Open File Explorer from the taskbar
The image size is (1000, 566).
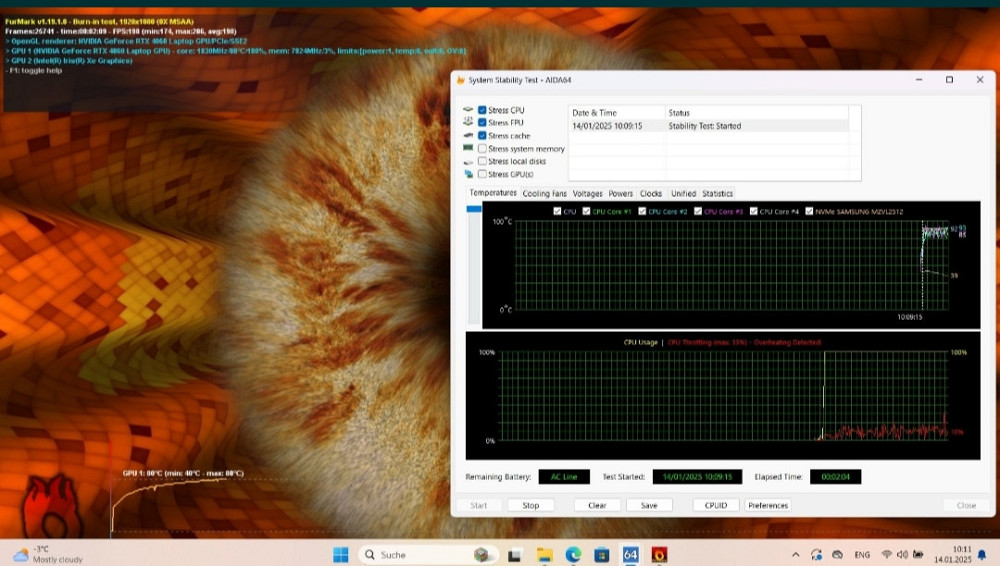point(544,555)
